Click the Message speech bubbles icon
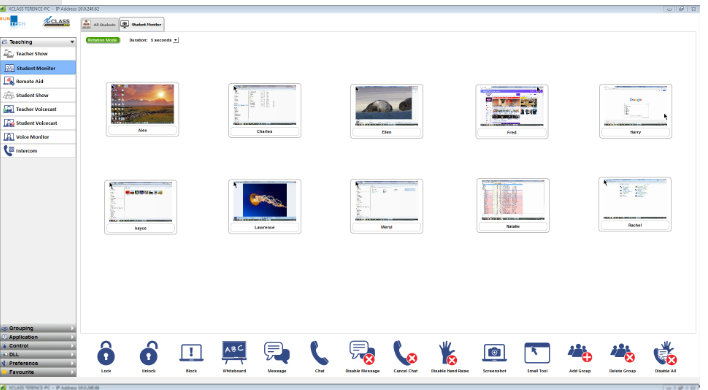This screenshot has width=708, height=390. point(277,353)
